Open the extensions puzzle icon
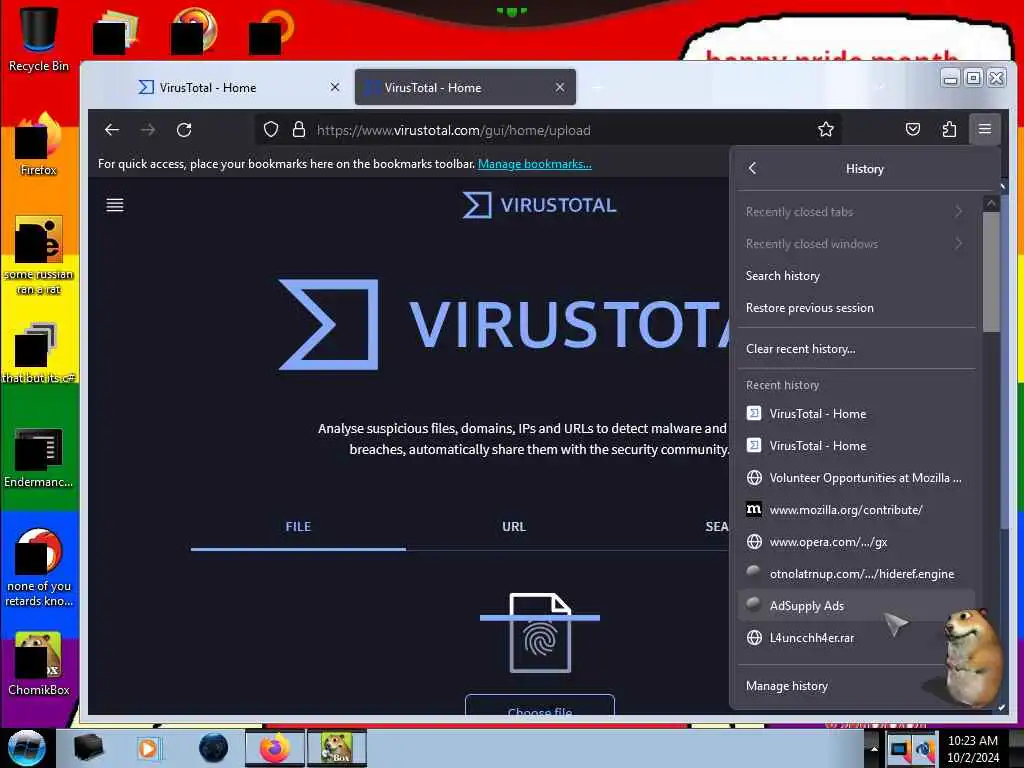Viewport: 1024px width, 768px height. 949,129
